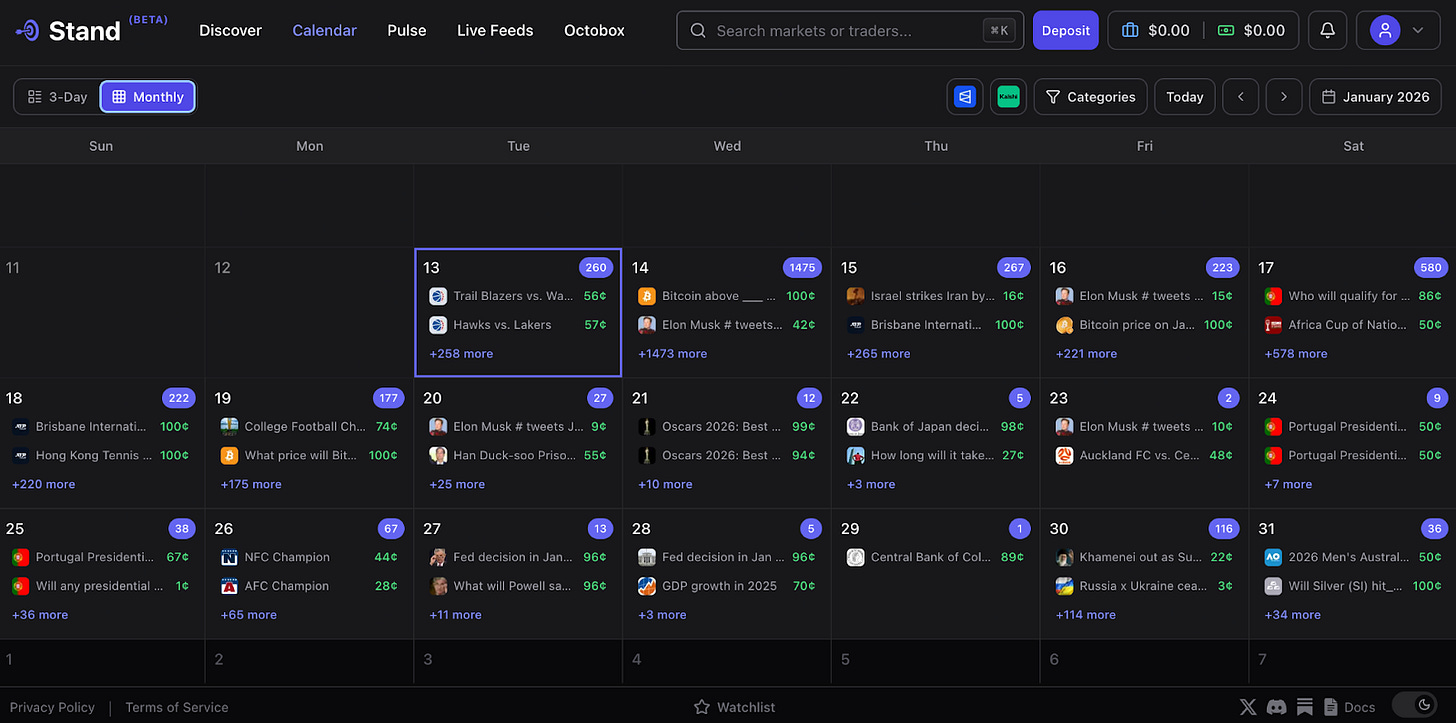Open the Pulse page
Viewport: 1456px width, 723px height.
[407, 30]
